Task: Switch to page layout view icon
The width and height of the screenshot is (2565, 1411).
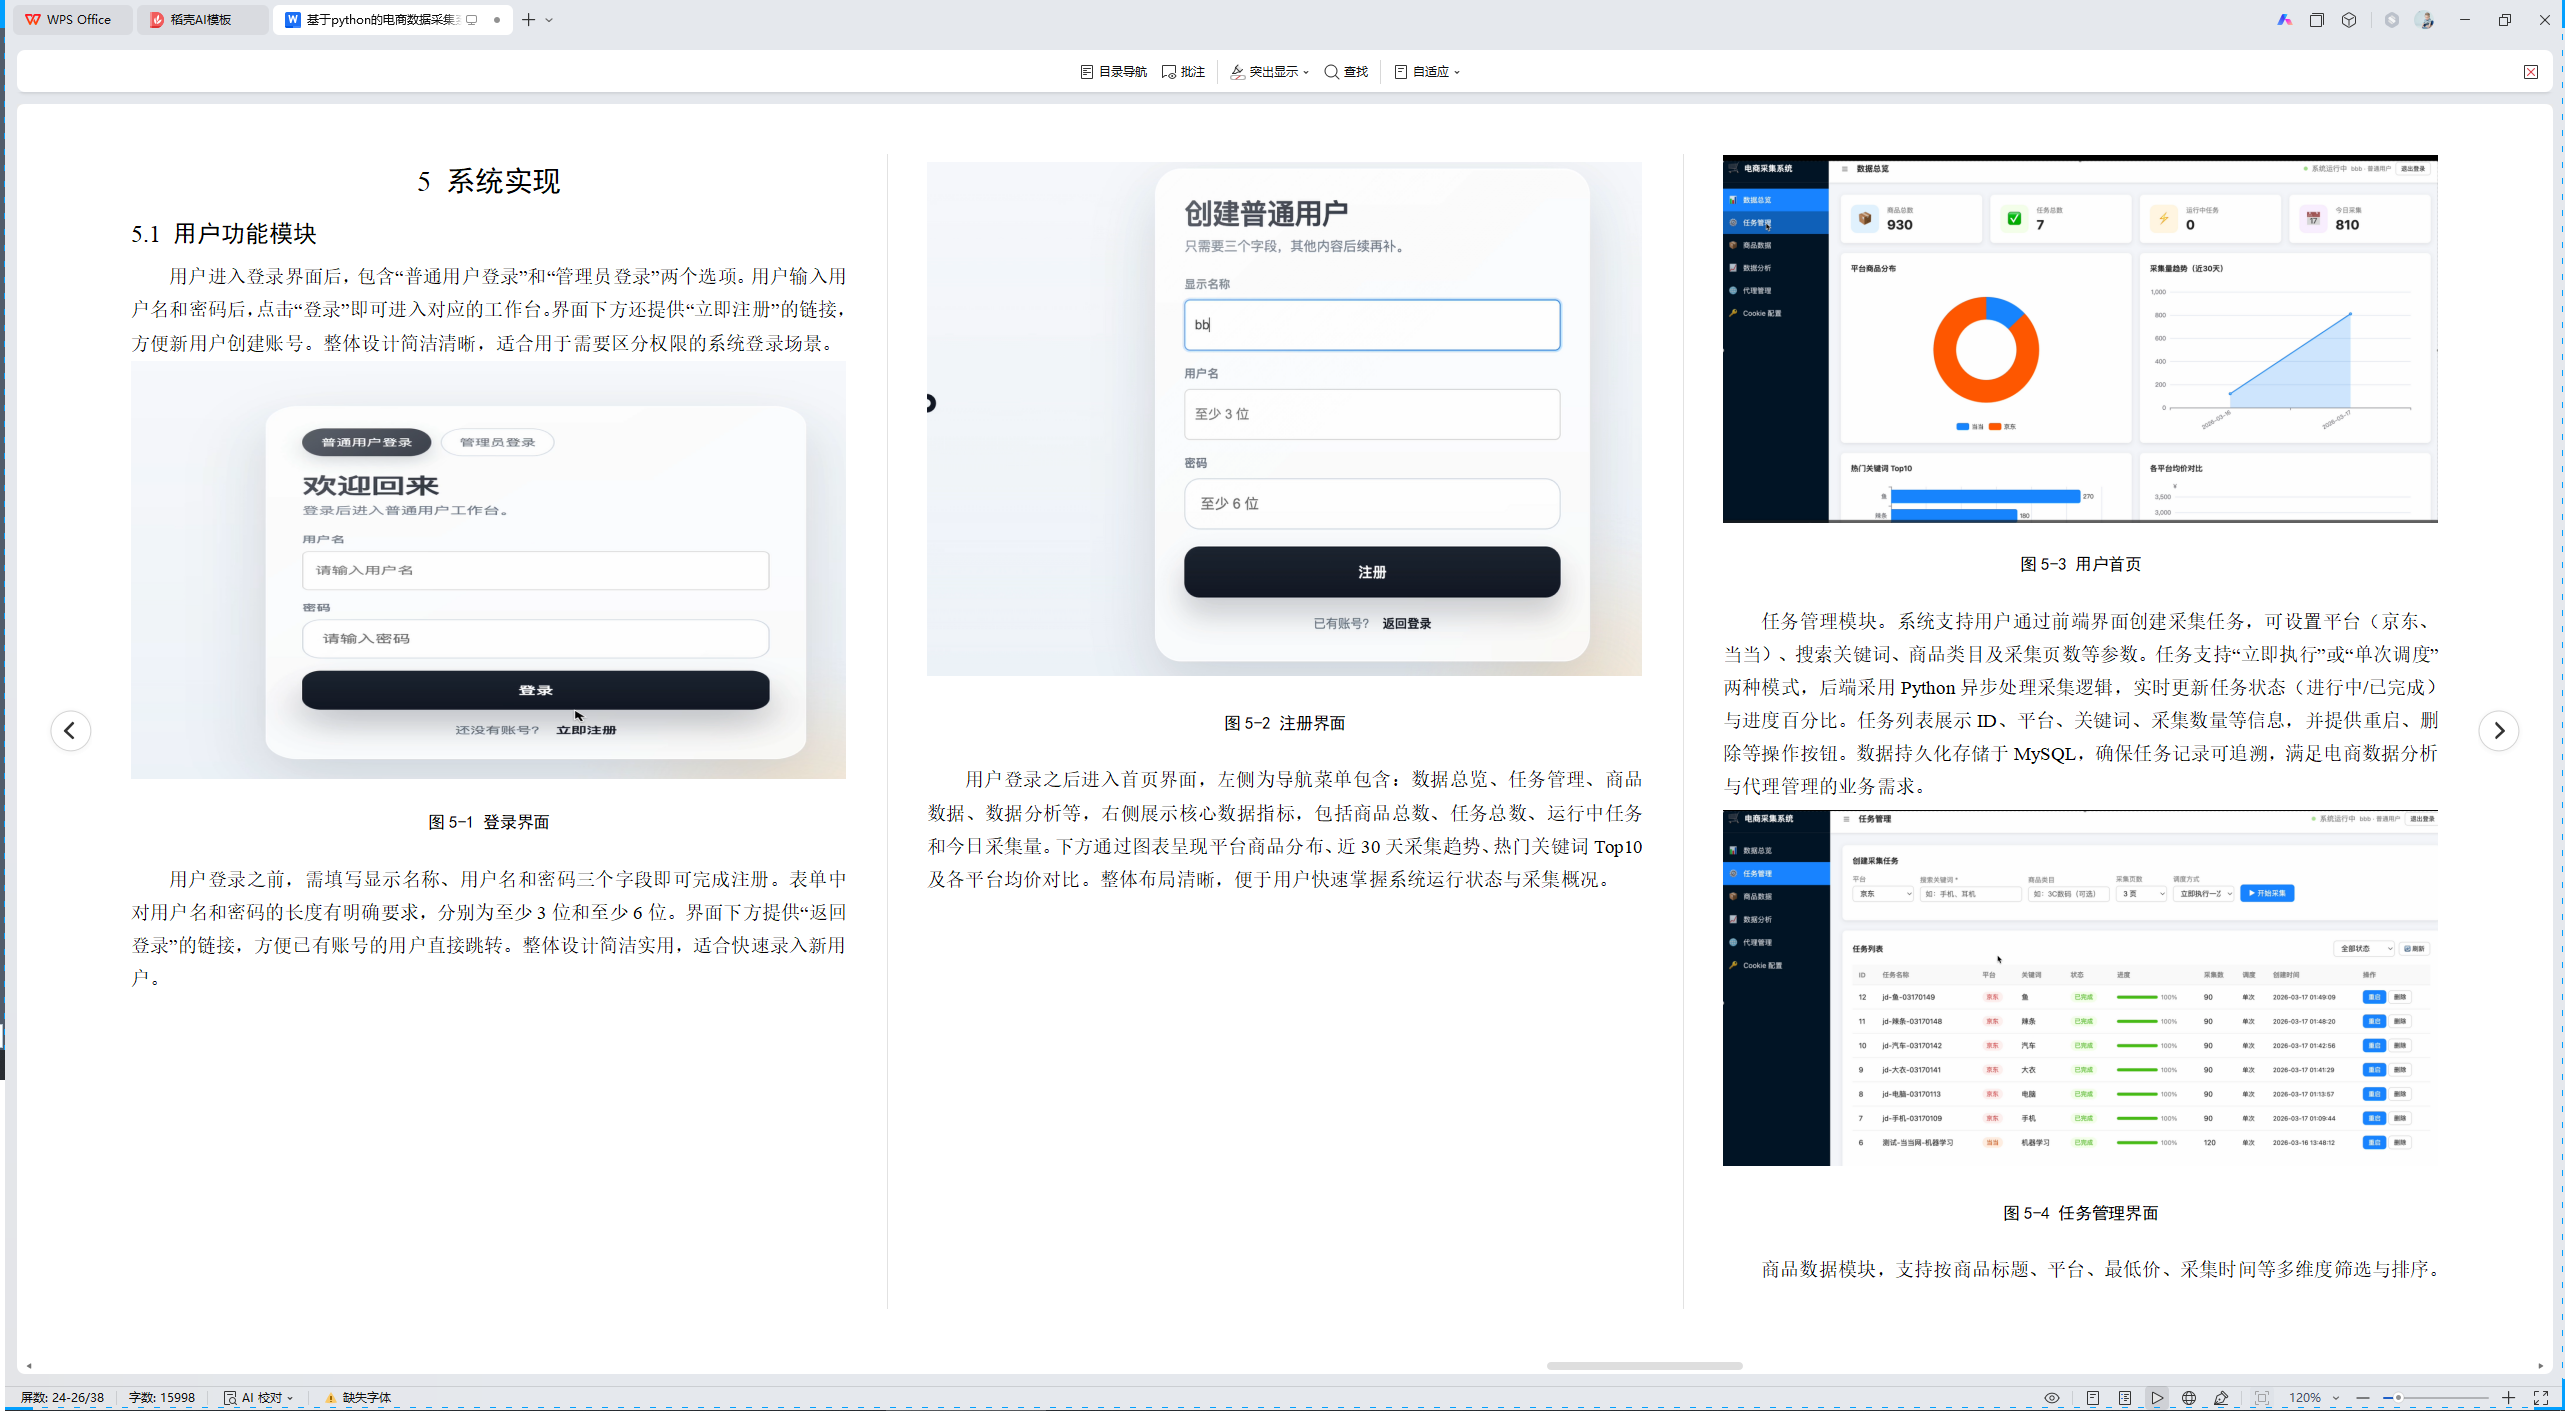Action: click(2092, 1397)
